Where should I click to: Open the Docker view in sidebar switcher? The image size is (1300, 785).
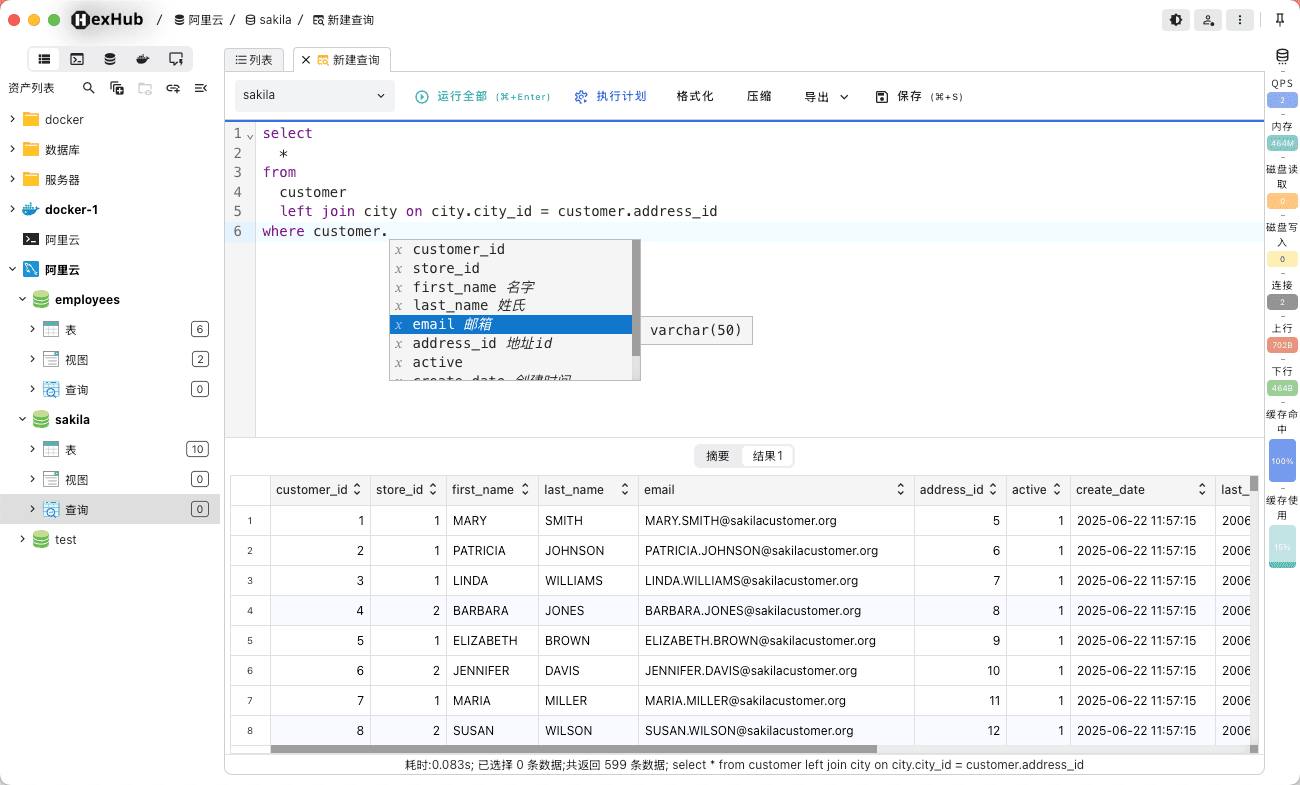tap(143, 59)
